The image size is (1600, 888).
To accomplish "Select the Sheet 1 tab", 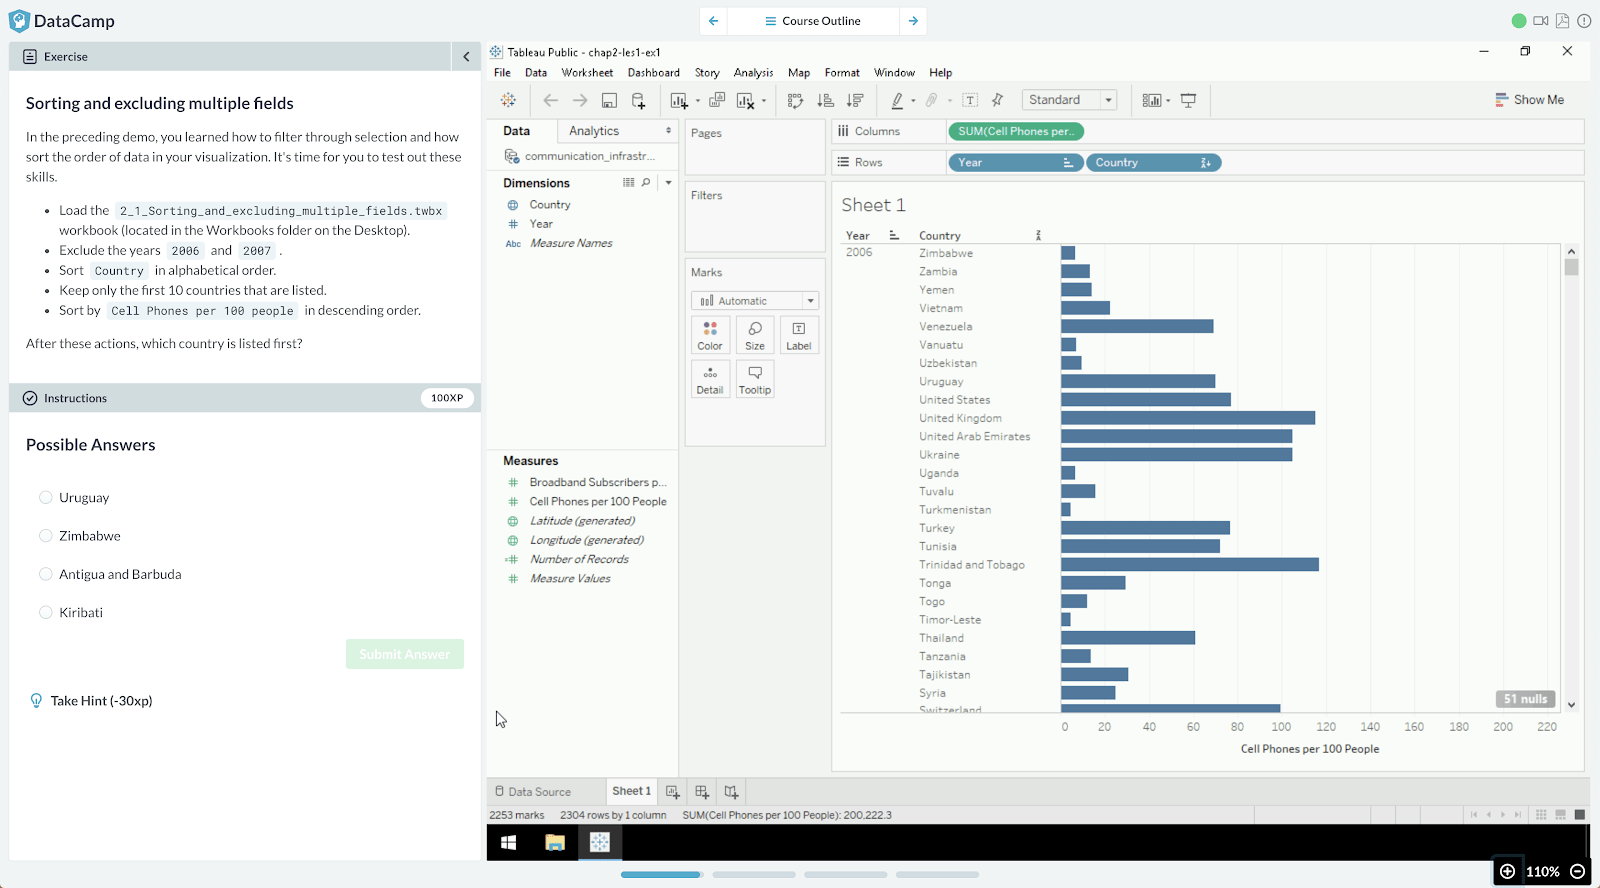I will pos(631,791).
